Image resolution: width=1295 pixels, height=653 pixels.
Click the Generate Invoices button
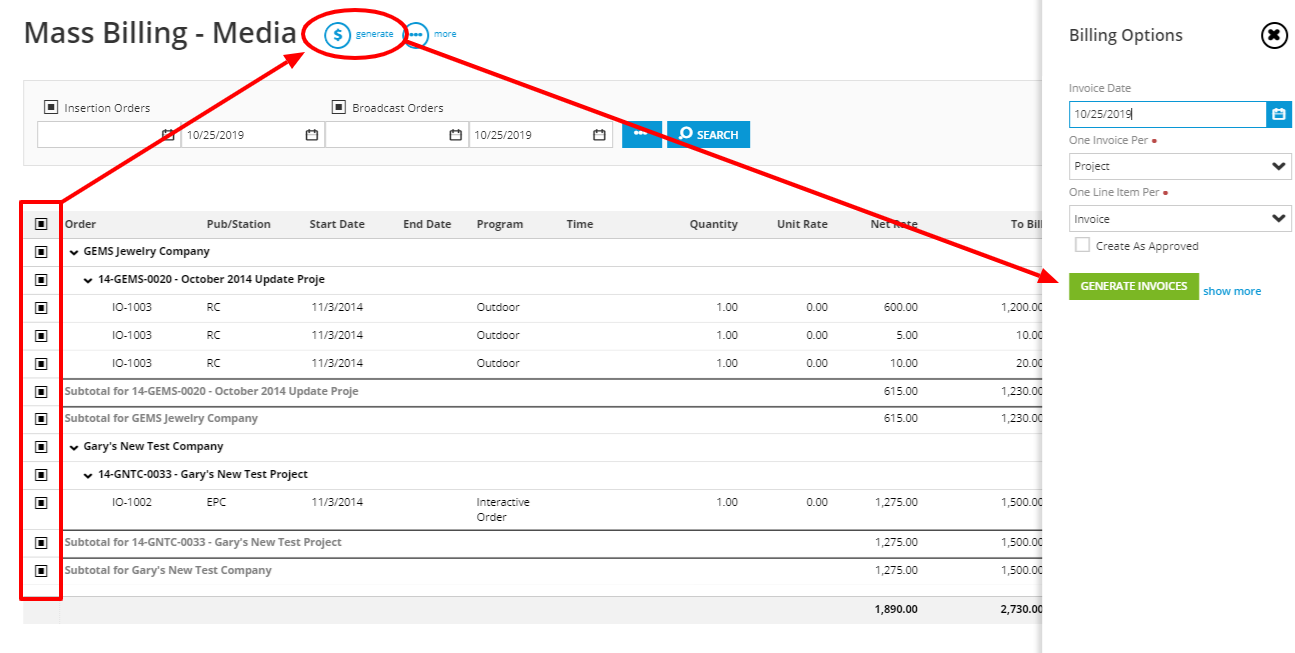coord(1134,286)
